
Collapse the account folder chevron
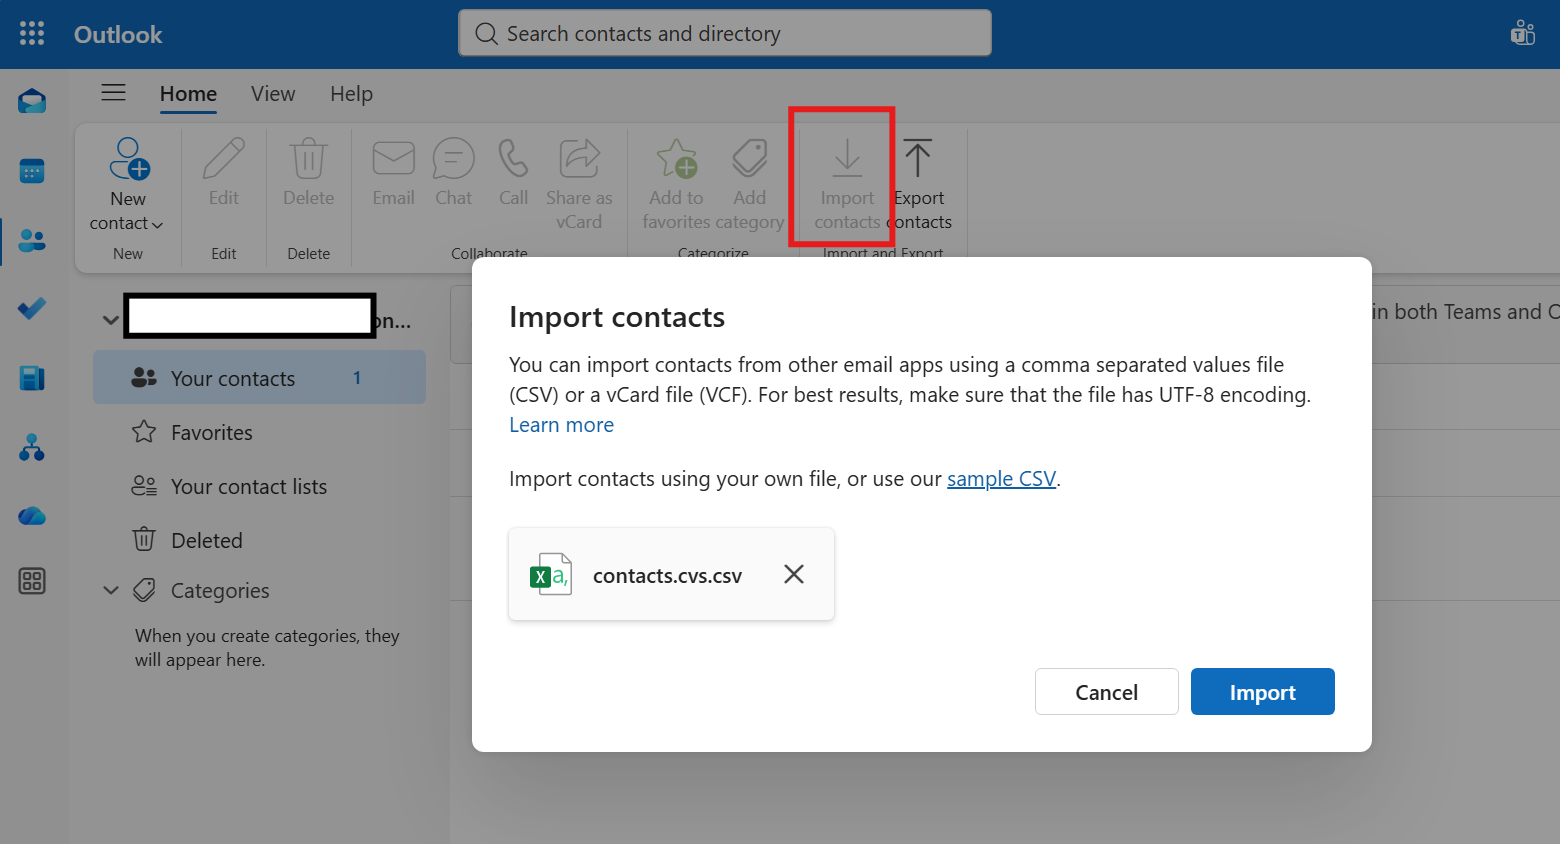click(111, 320)
